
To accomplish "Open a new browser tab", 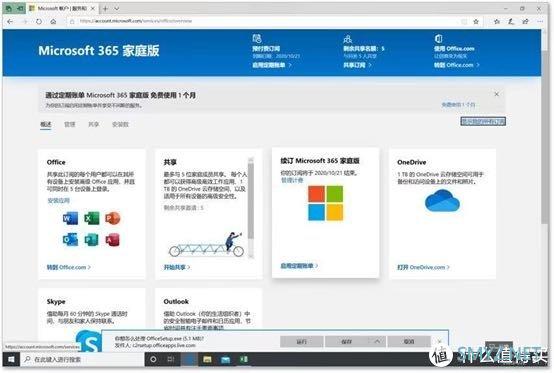I will point(105,8).
